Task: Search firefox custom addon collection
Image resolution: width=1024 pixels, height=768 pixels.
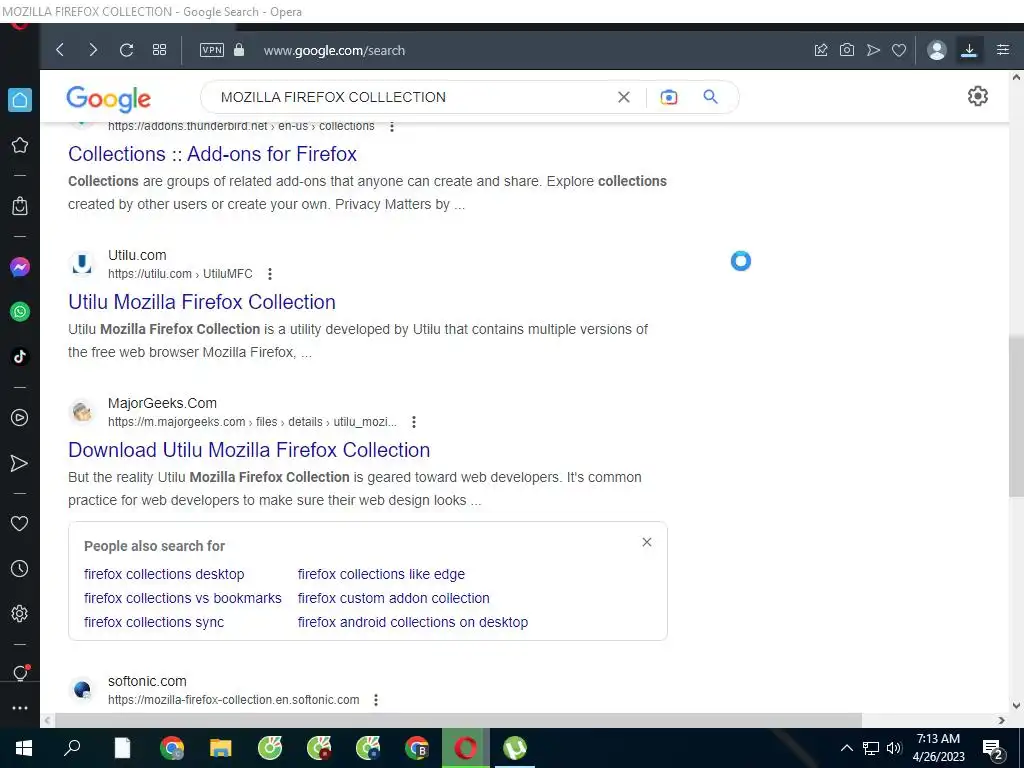Action: pyautogui.click(x=394, y=598)
